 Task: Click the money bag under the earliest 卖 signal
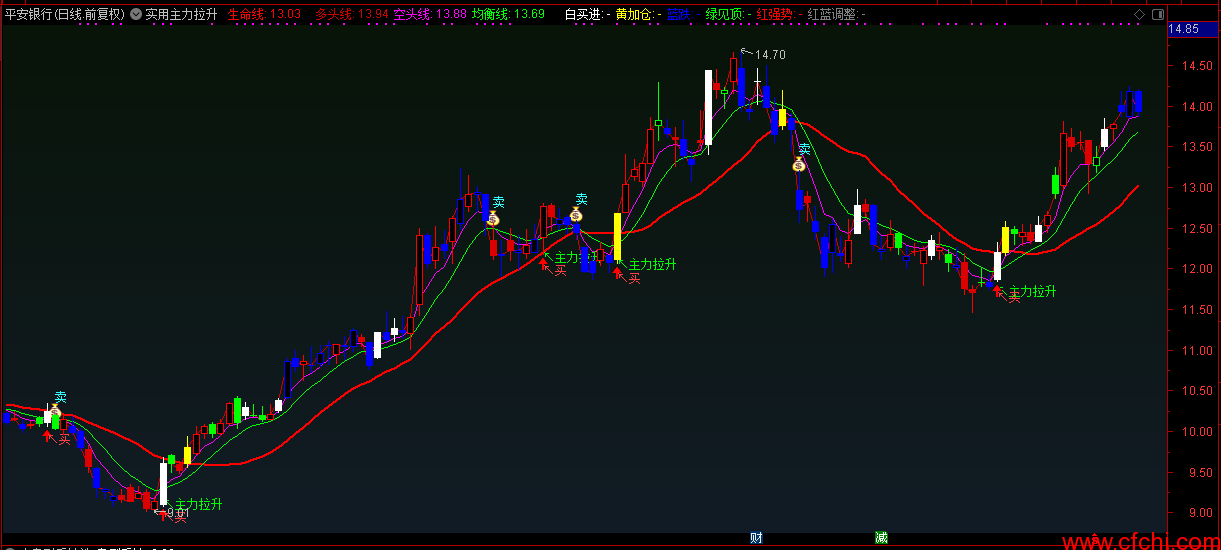(56, 412)
